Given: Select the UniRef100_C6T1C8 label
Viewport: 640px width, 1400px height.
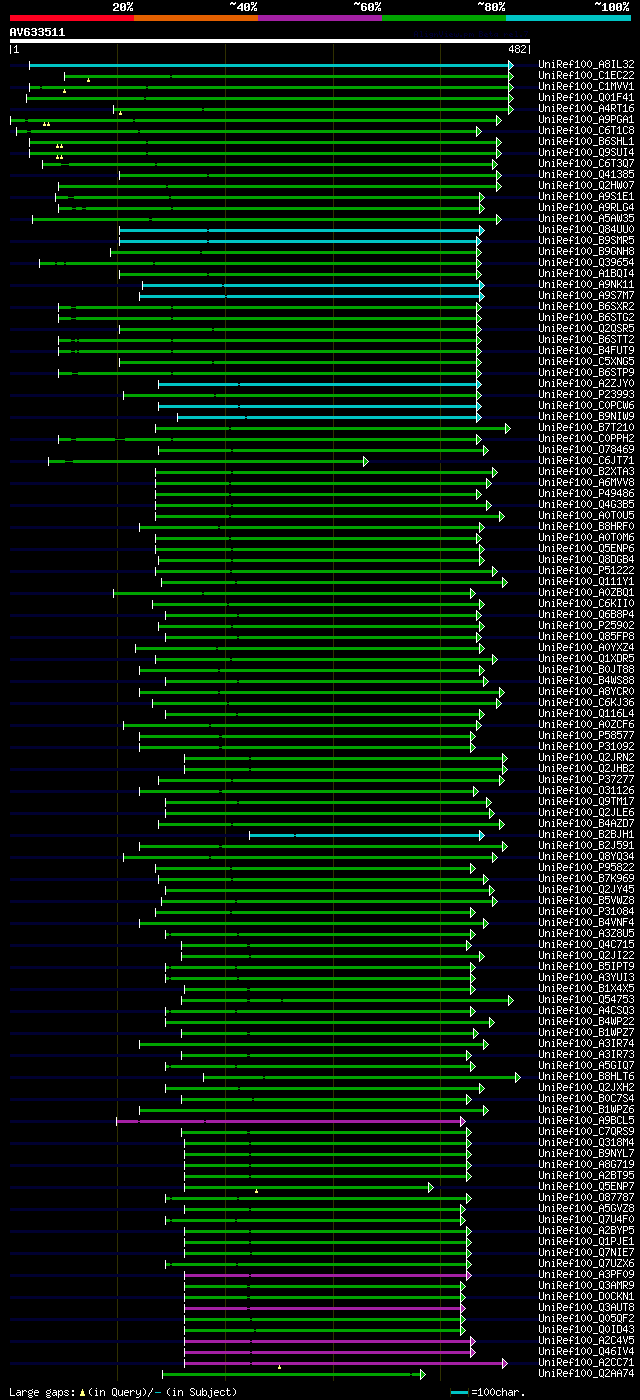Looking at the screenshot, I should 586,130.
